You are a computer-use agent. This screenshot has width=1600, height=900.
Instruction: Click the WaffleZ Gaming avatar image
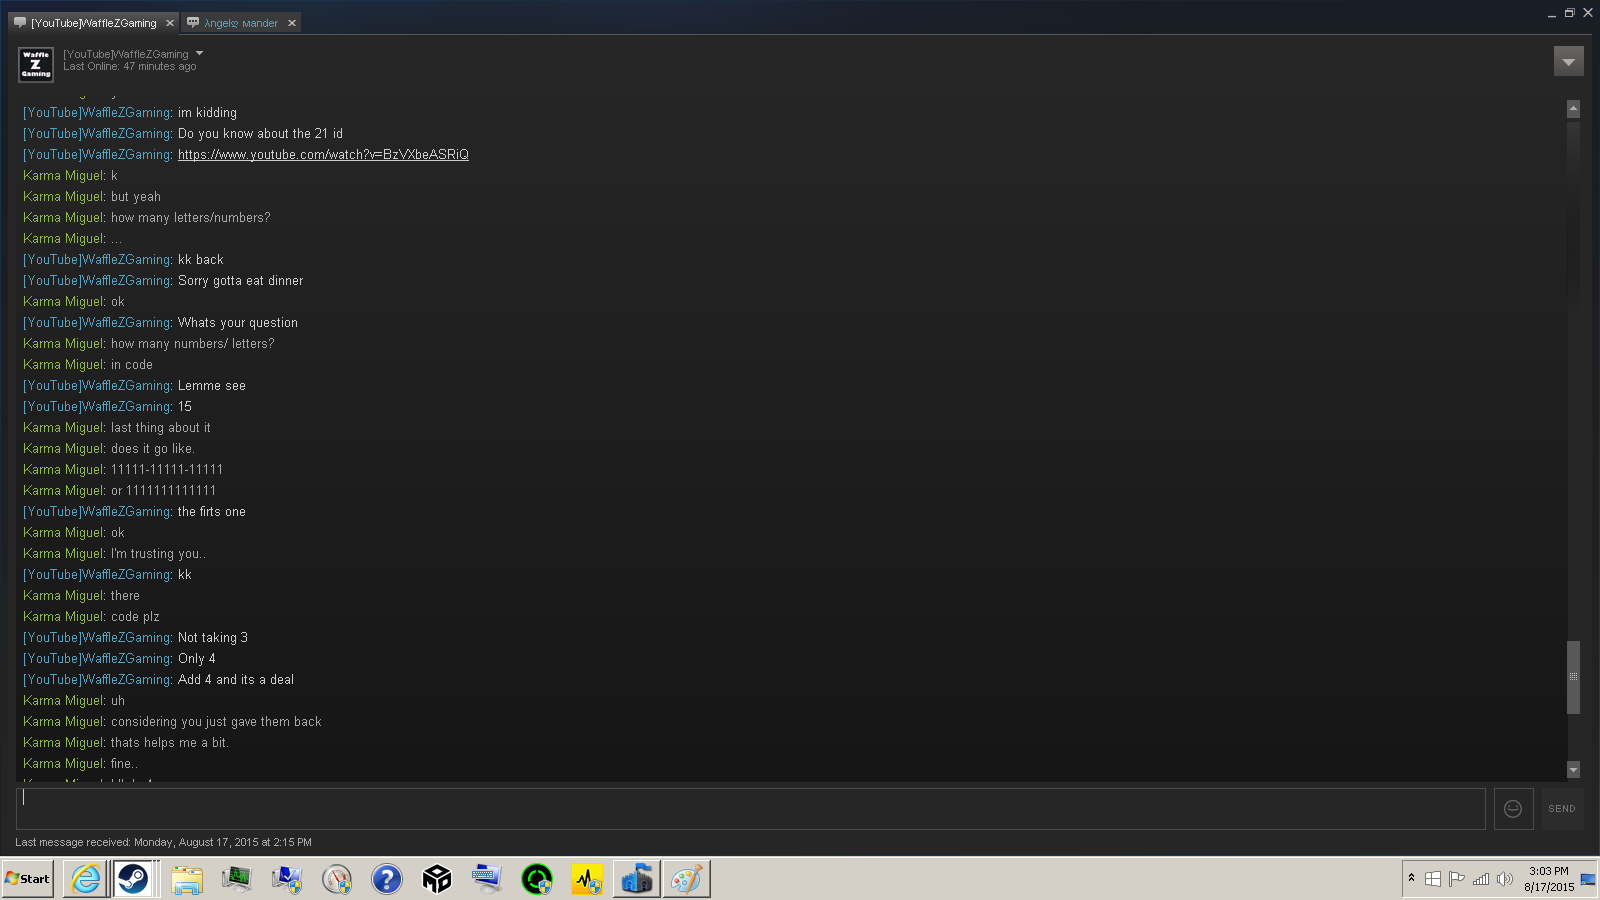click(36, 65)
